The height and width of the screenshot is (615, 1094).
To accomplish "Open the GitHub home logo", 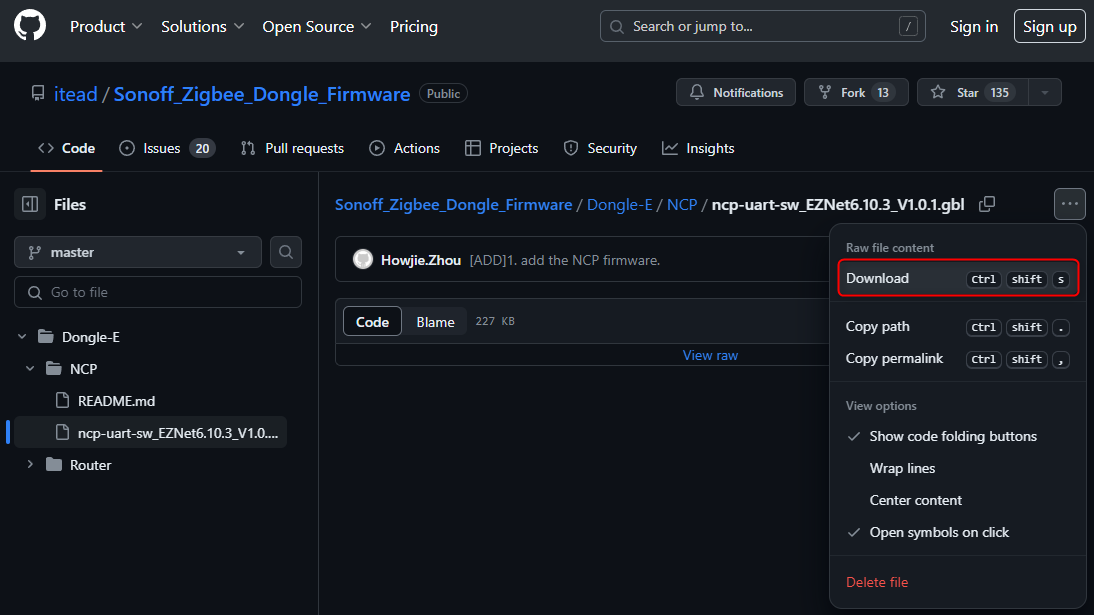I will [30, 26].
